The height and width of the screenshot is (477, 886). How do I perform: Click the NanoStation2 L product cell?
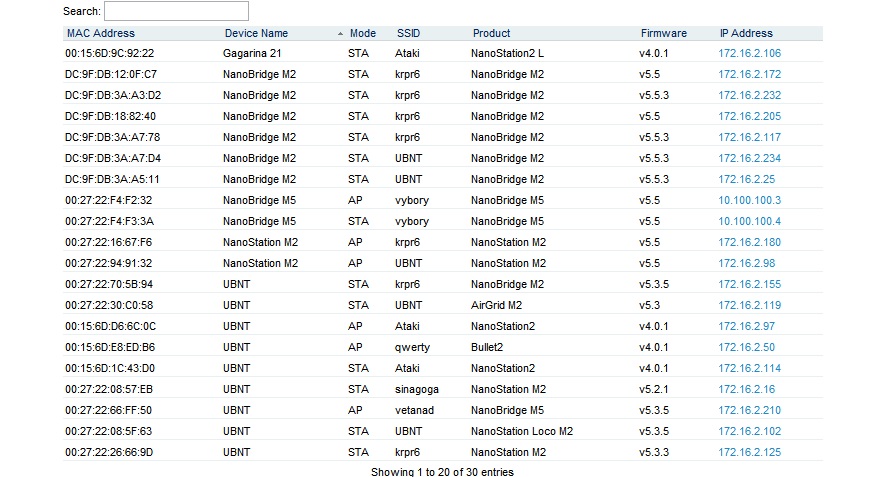[x=507, y=53]
